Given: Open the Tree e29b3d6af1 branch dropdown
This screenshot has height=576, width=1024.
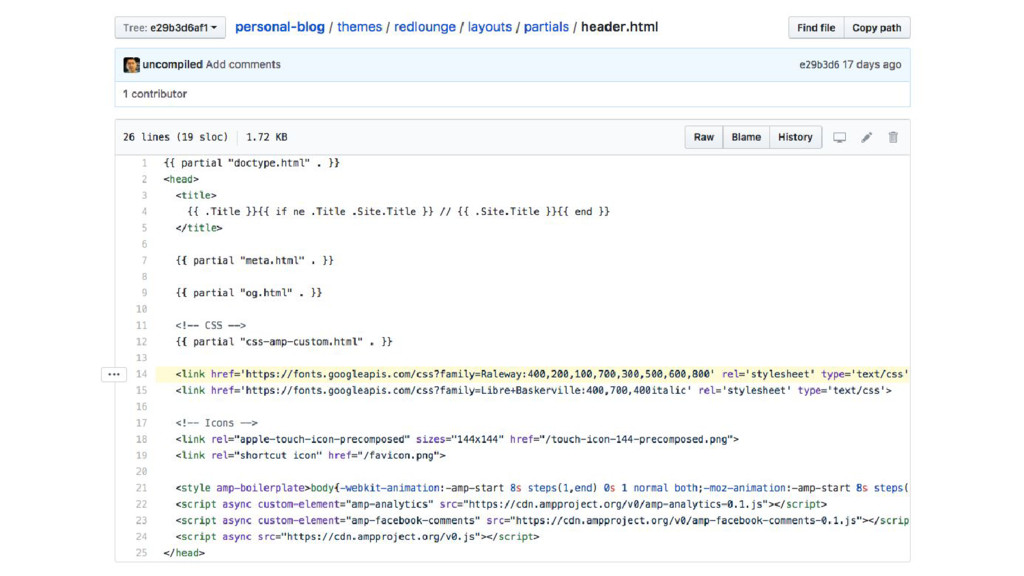Looking at the screenshot, I should [170, 27].
